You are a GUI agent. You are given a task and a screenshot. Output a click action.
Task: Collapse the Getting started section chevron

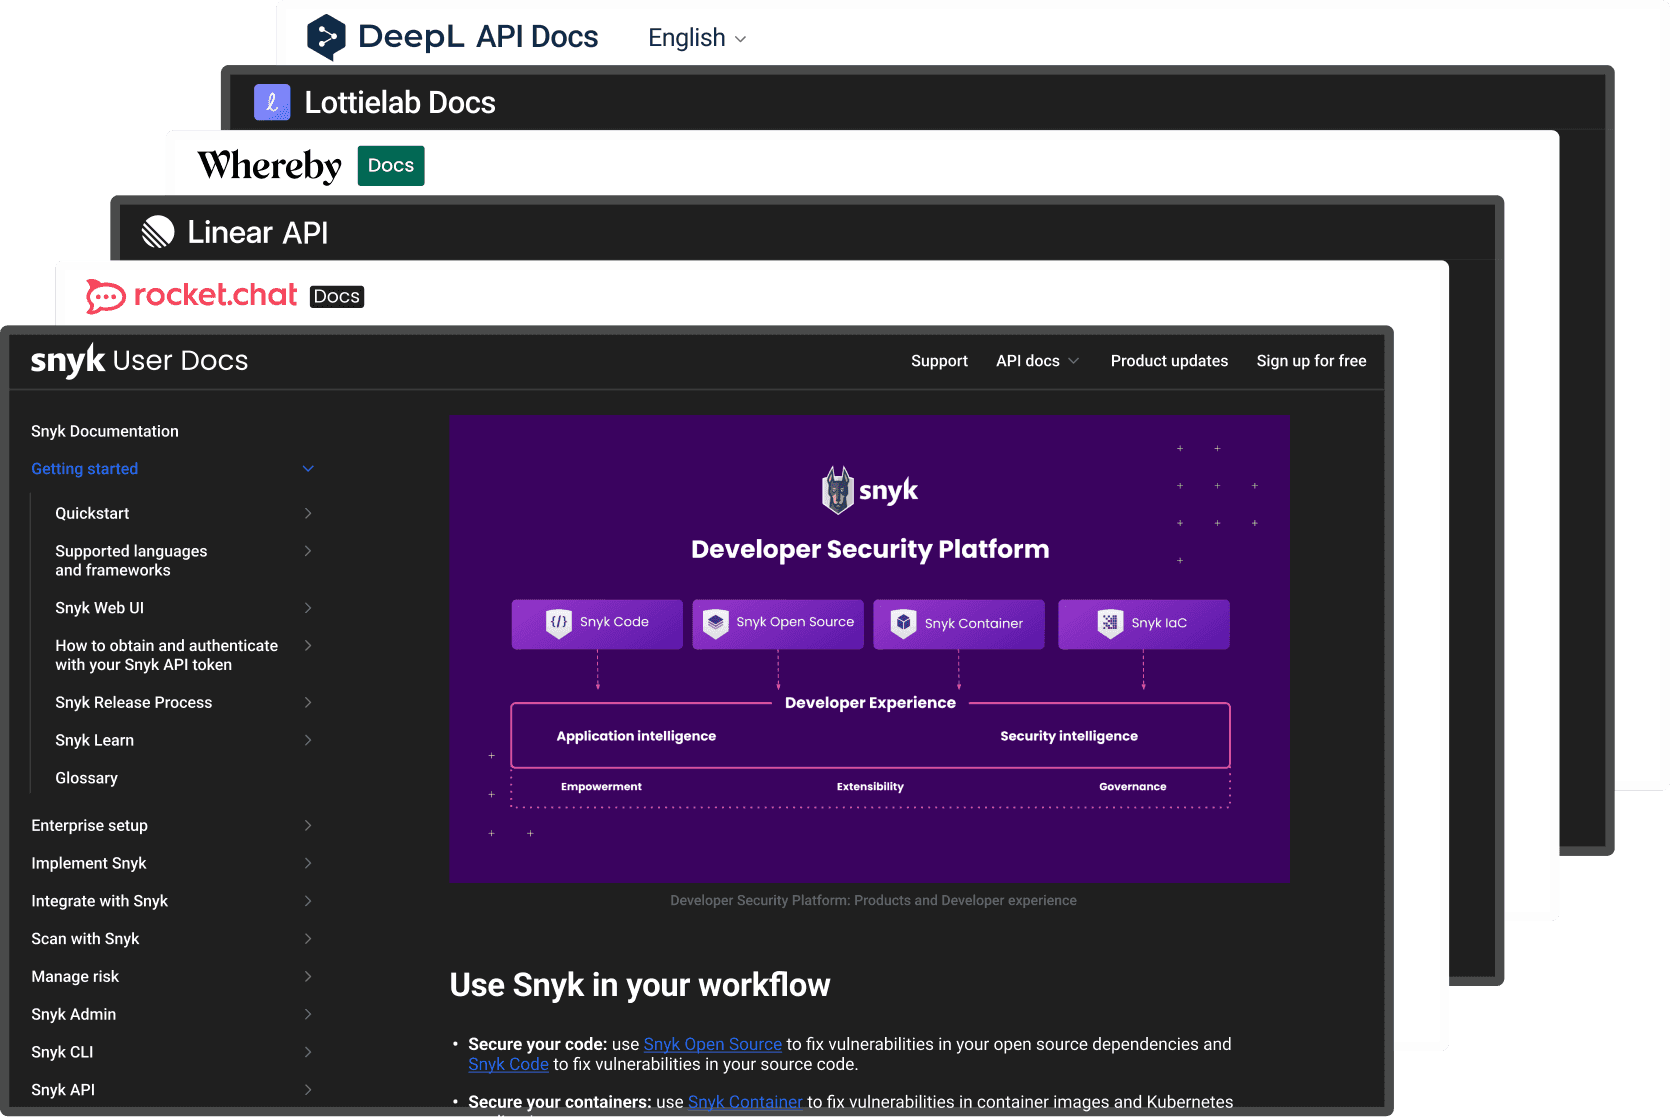(x=308, y=468)
